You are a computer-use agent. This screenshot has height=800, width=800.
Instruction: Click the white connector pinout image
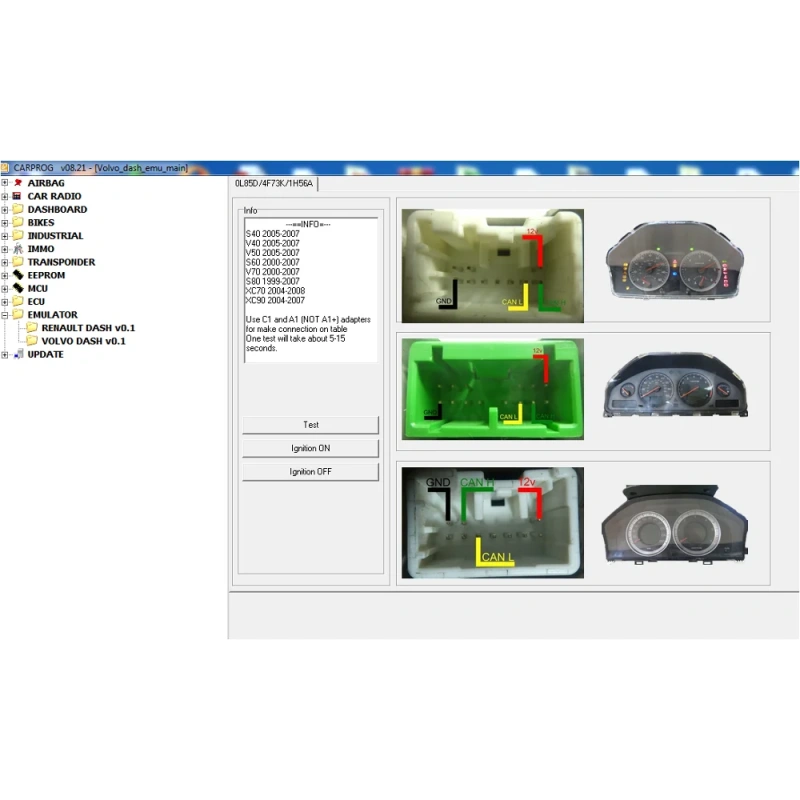(x=493, y=266)
